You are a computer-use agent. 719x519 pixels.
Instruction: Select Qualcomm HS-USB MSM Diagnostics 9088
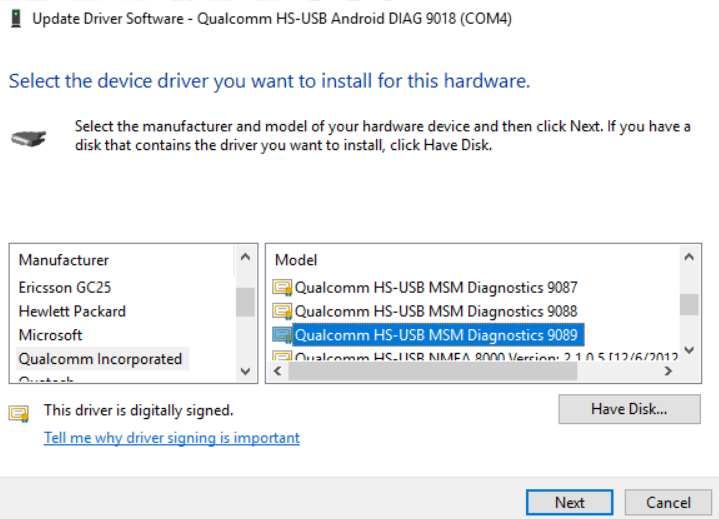[x=436, y=311]
